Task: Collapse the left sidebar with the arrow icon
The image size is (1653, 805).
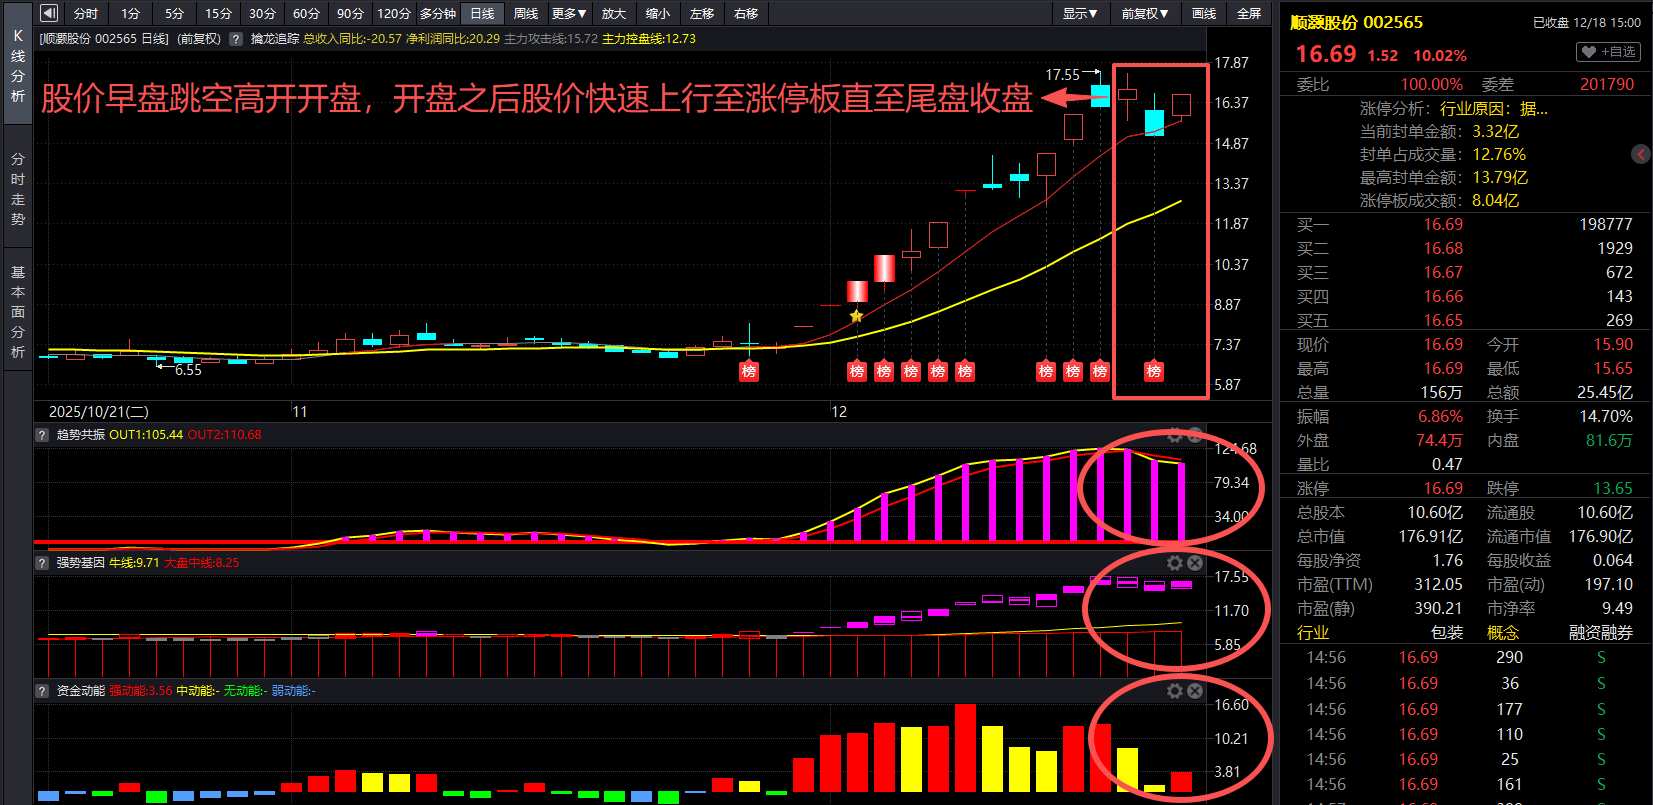Action: coord(49,13)
